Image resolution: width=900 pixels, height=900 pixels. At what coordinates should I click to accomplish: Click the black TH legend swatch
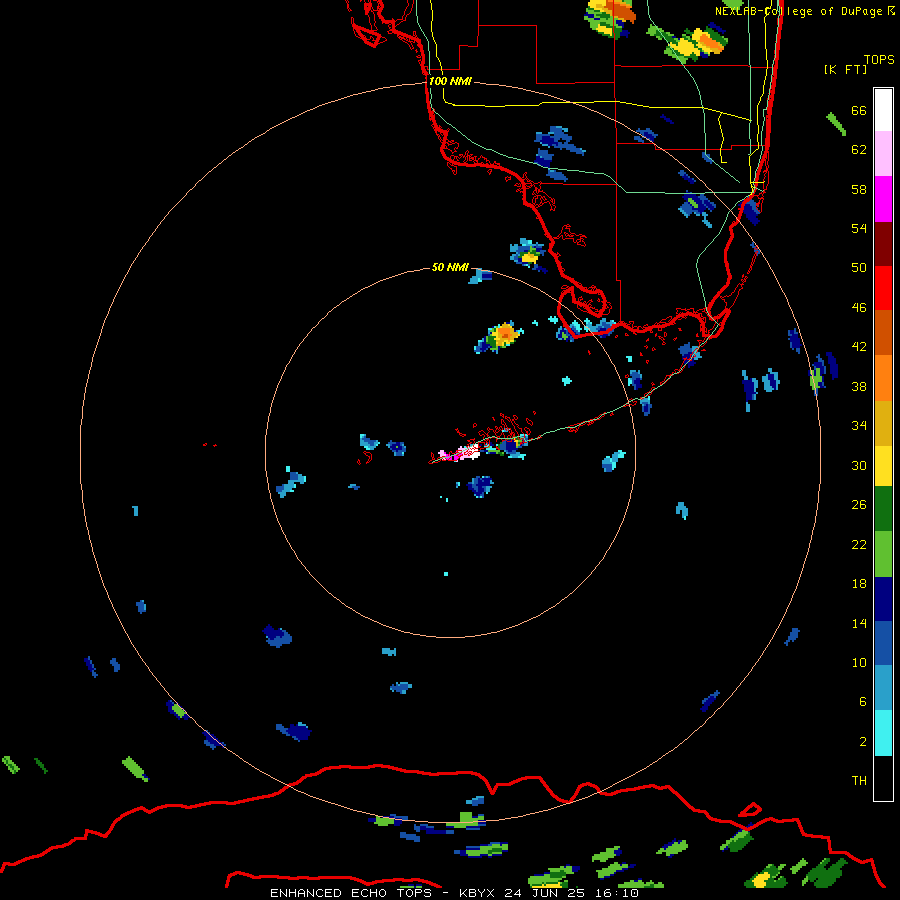tap(883, 778)
